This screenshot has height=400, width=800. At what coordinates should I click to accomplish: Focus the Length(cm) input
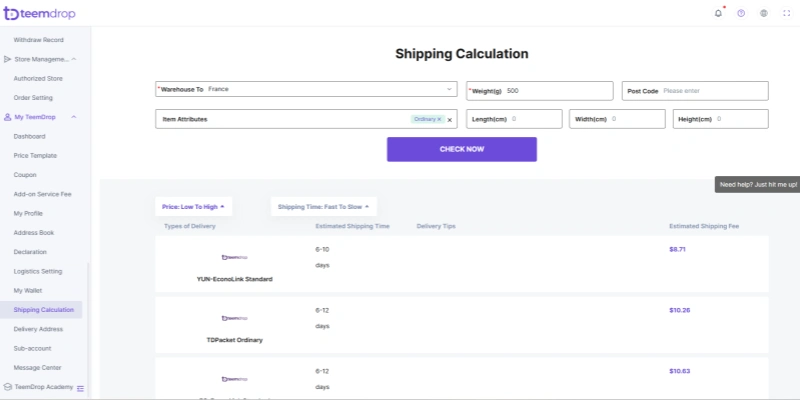coord(514,119)
